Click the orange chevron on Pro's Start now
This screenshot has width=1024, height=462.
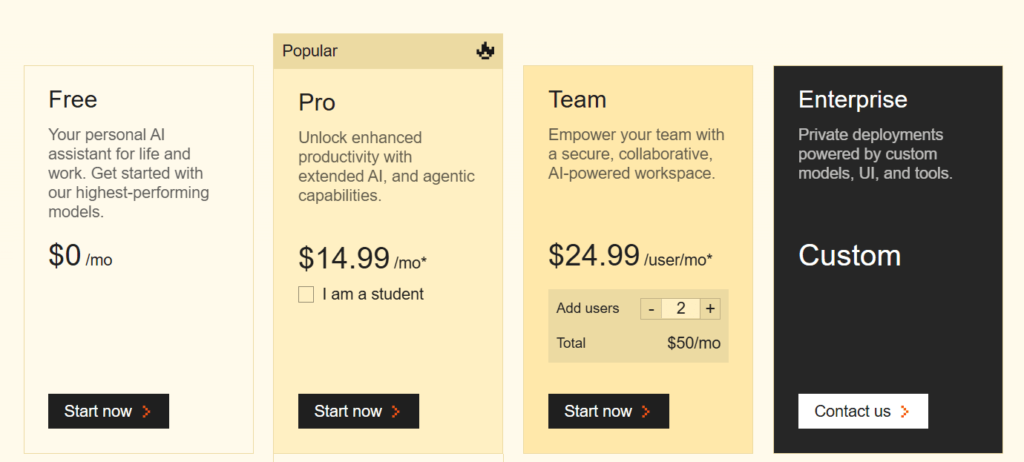396,411
